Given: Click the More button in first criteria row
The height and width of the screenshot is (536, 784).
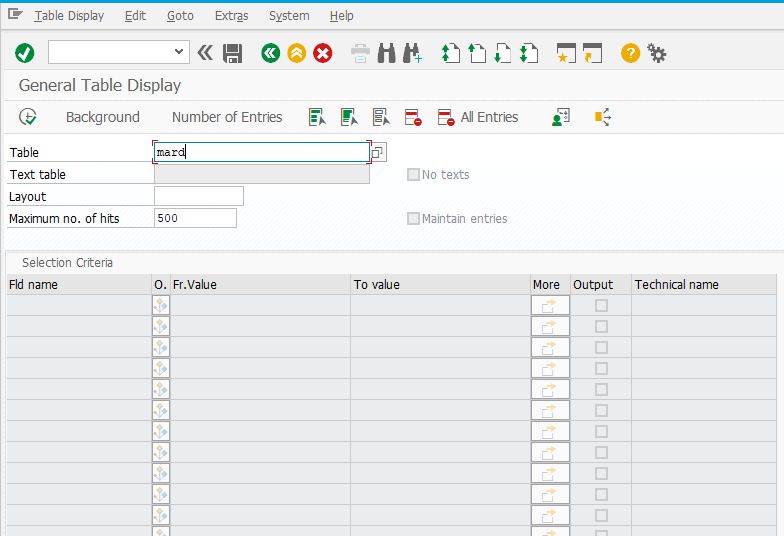Looking at the screenshot, I should (x=550, y=306).
